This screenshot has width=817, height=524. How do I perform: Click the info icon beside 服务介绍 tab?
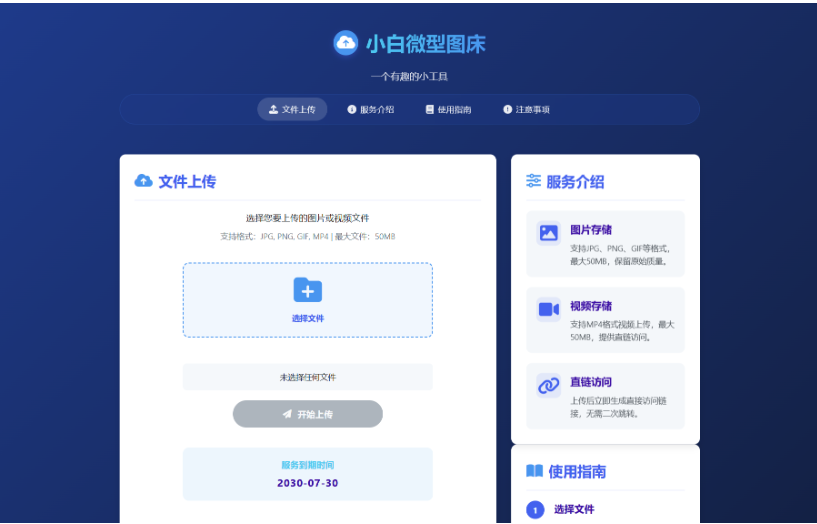[x=352, y=109]
